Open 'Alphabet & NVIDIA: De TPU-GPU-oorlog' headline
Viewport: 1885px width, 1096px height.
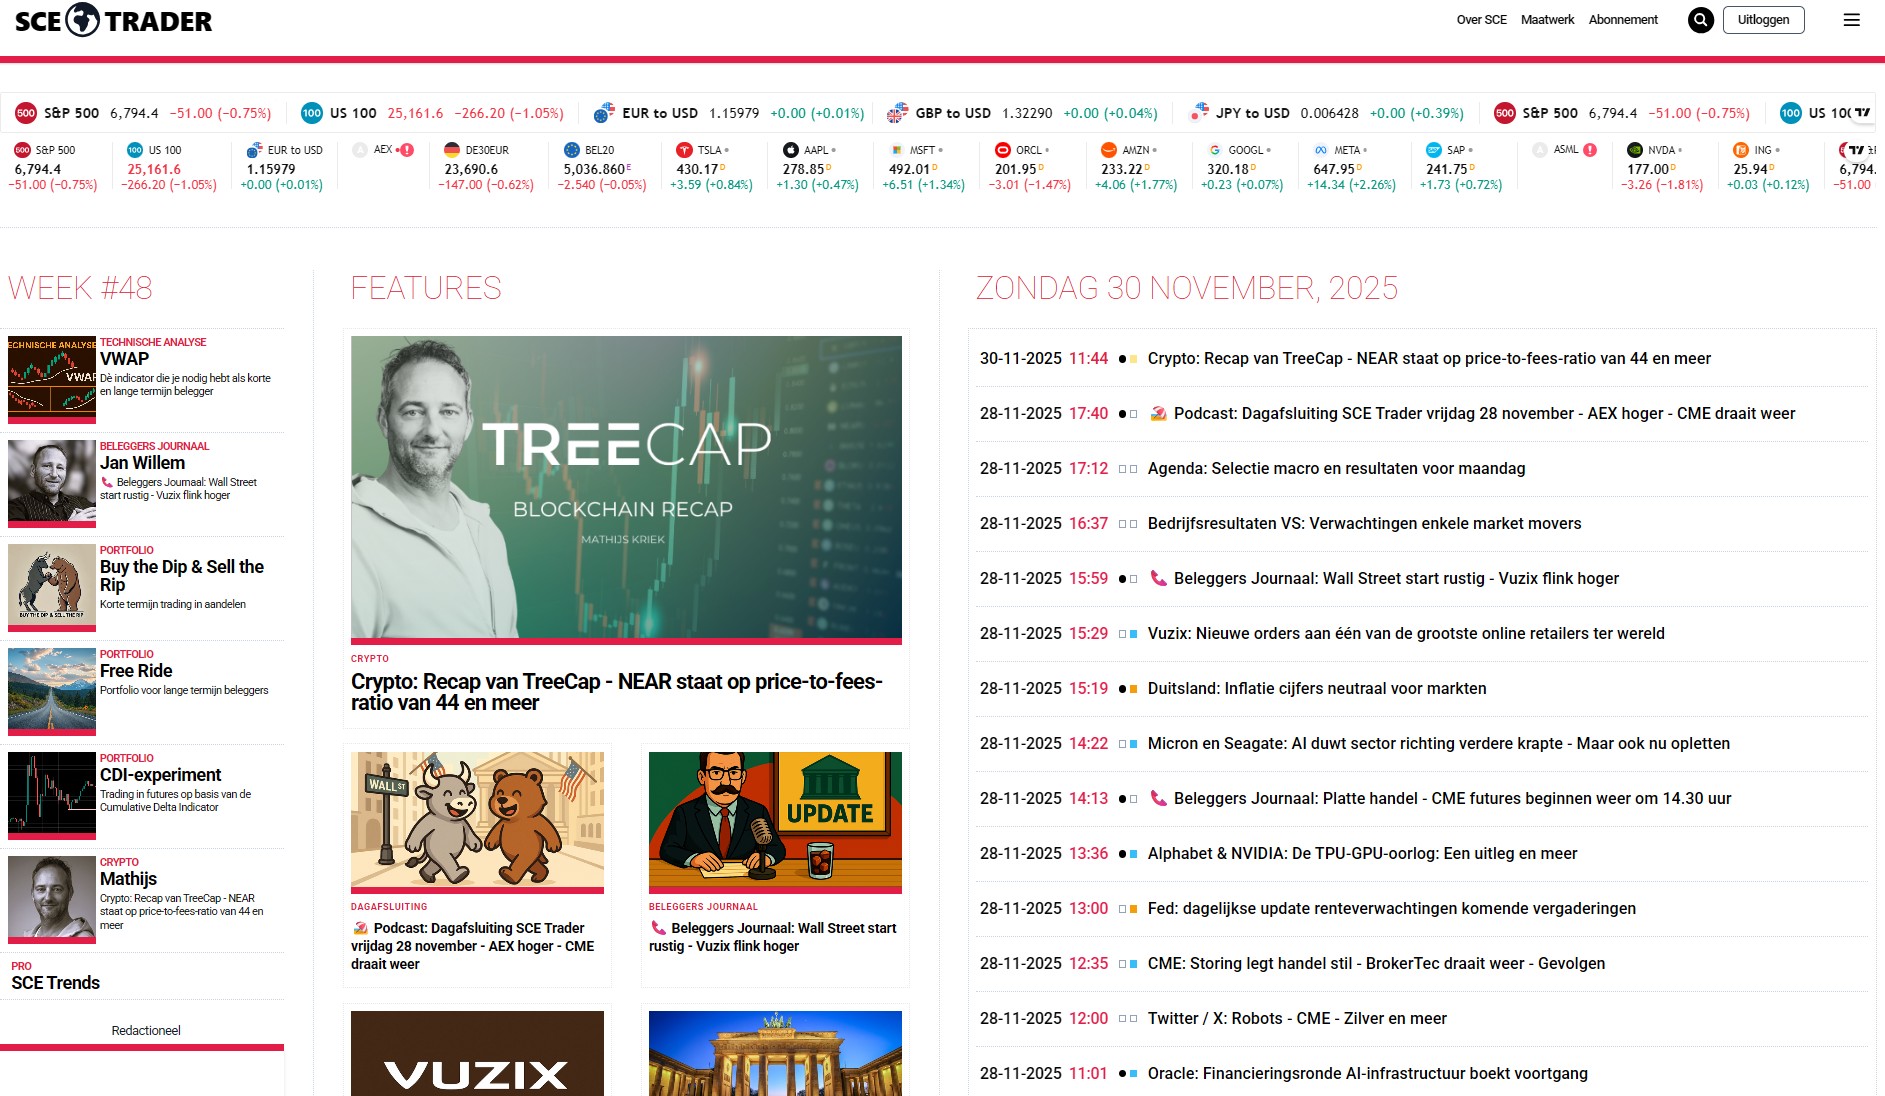pyautogui.click(x=1362, y=853)
